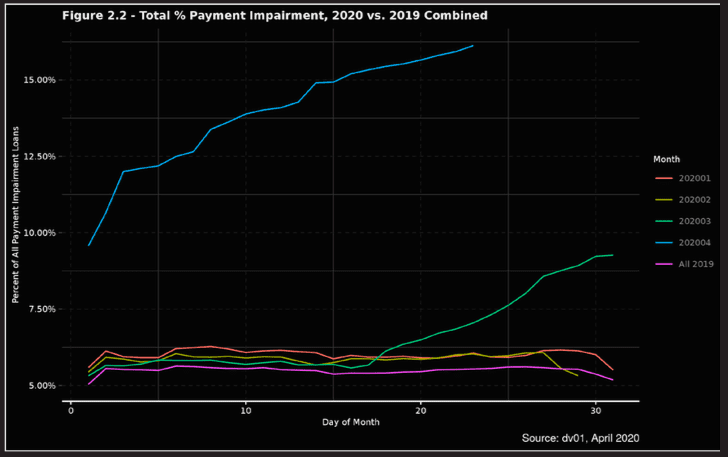Click the 10.00% y-axis label
The width and height of the screenshot is (728, 457).
(39, 233)
